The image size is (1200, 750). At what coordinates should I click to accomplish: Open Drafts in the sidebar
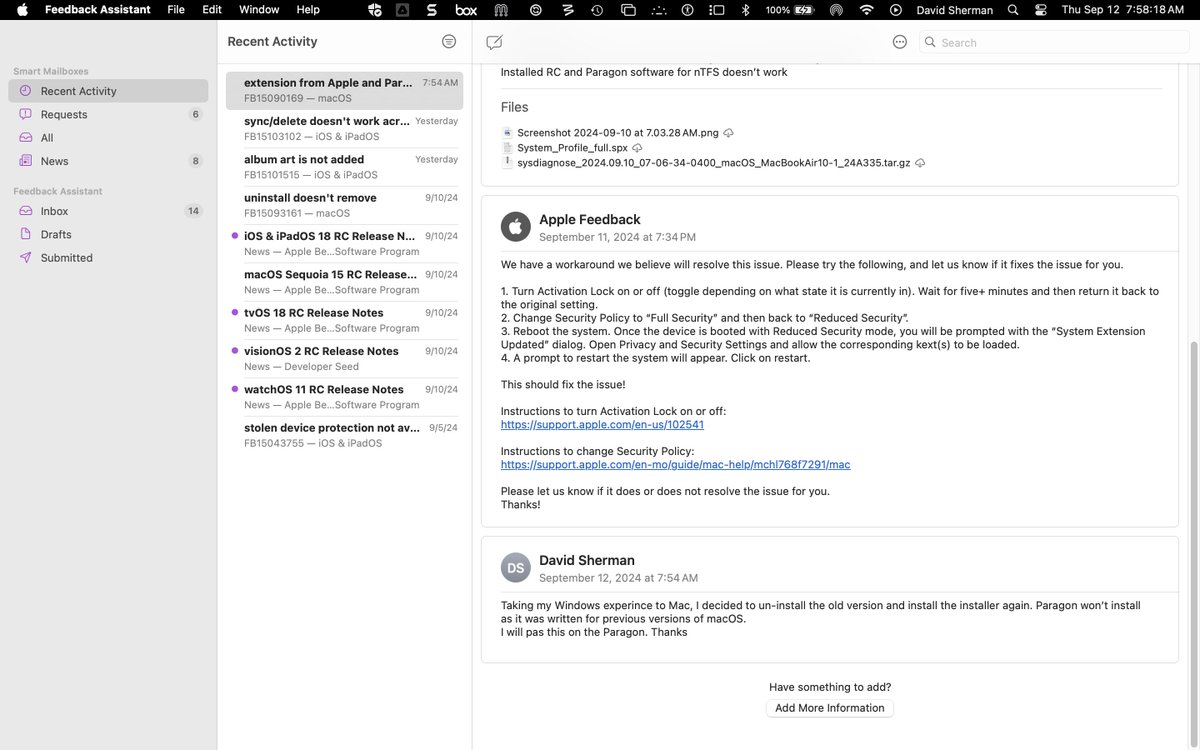[x=108, y=234]
